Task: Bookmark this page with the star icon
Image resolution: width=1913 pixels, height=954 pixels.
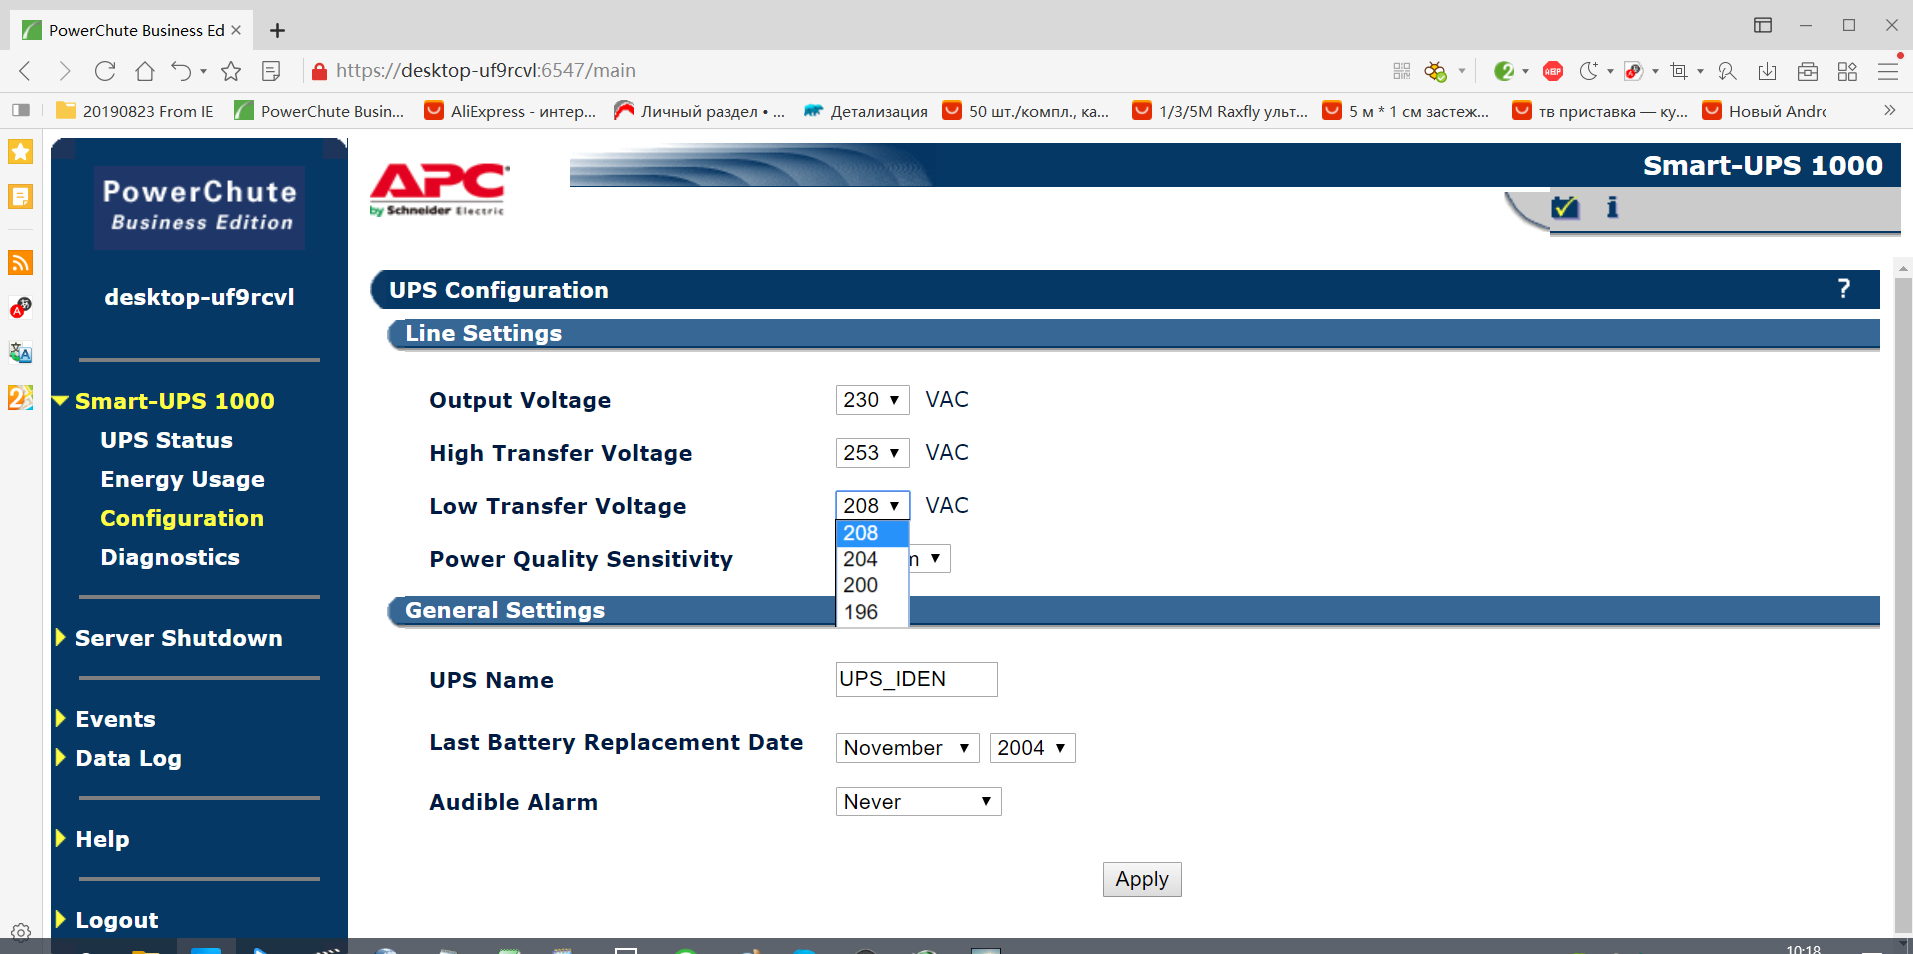Action: [231, 71]
